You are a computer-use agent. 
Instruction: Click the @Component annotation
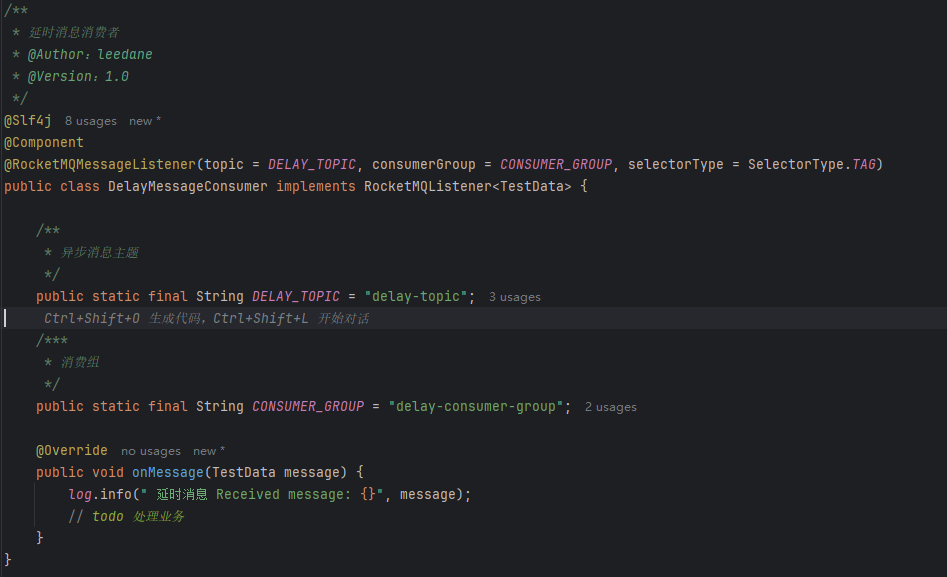pyautogui.click(x=44, y=142)
